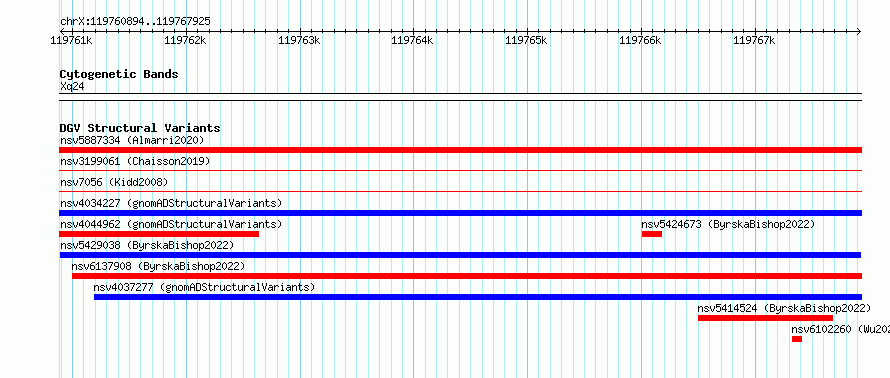Click the thin nsv3199061 red line
Screen dimensions: 890x378
coord(460,170)
